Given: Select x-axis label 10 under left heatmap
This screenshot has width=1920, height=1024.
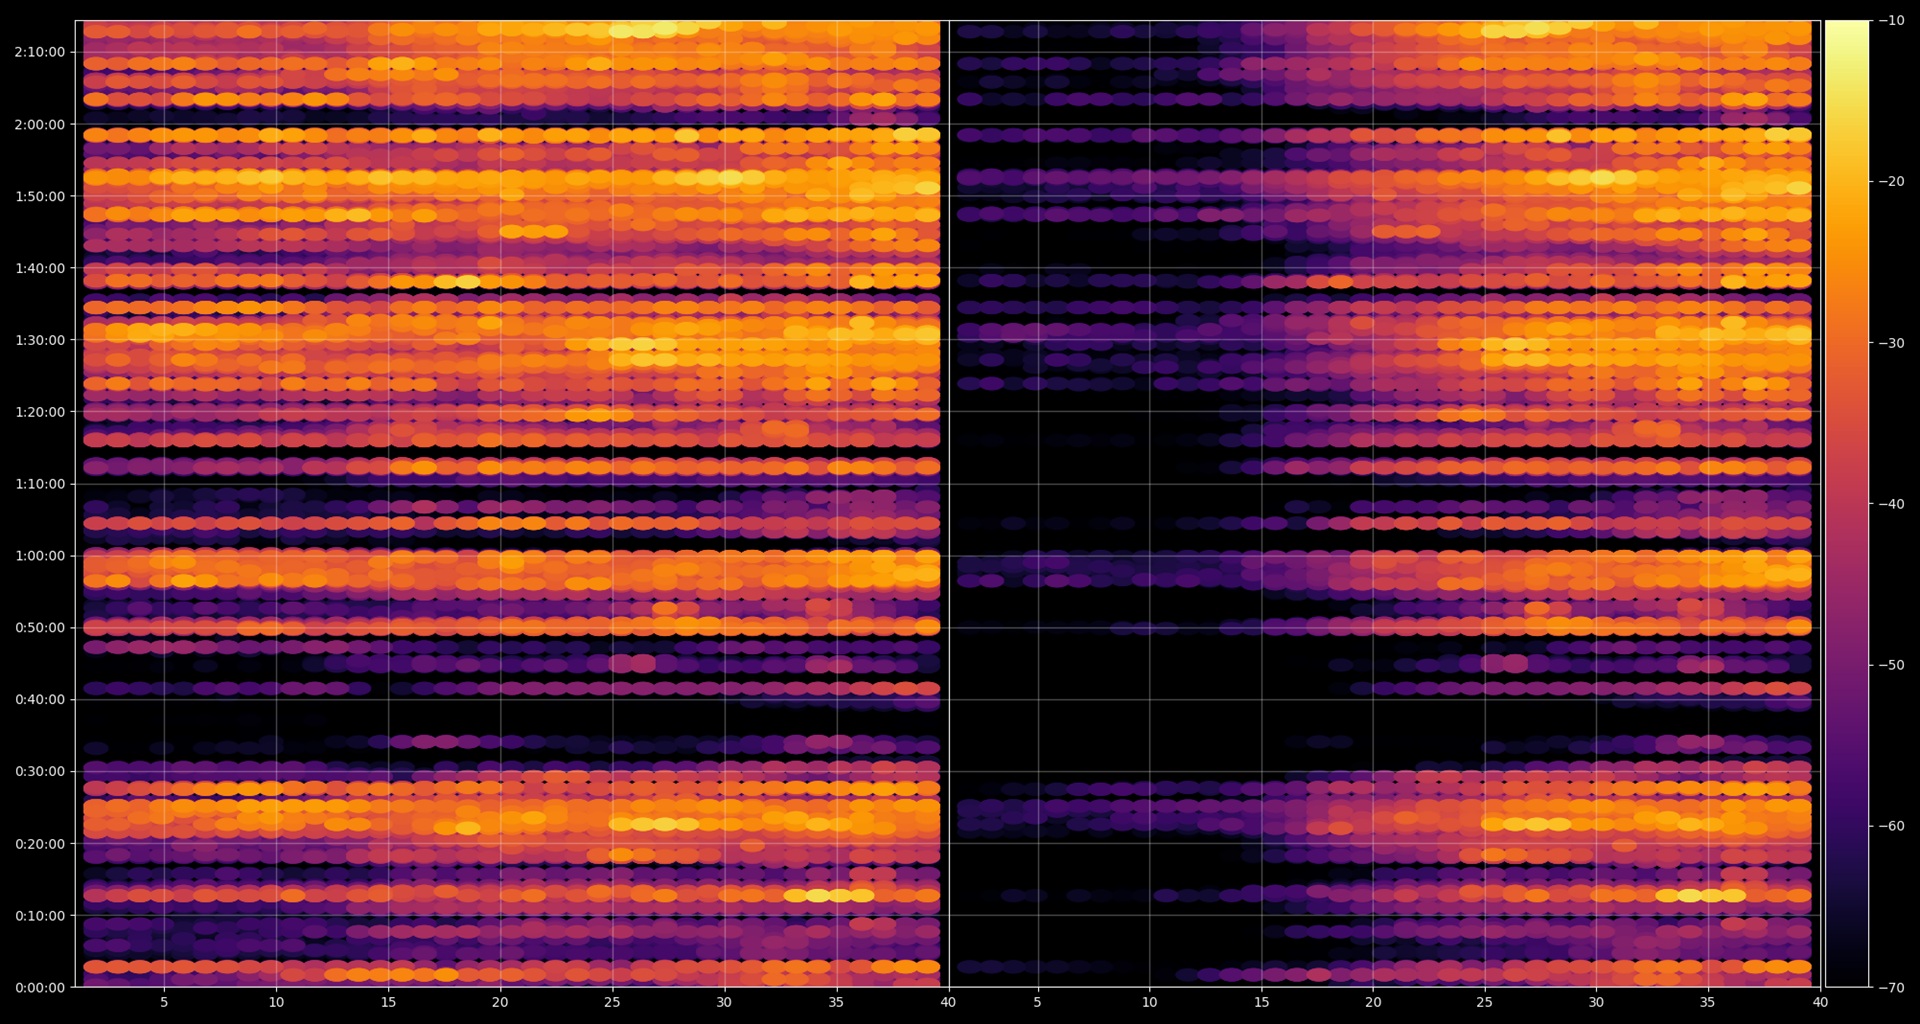Looking at the screenshot, I should [276, 1002].
